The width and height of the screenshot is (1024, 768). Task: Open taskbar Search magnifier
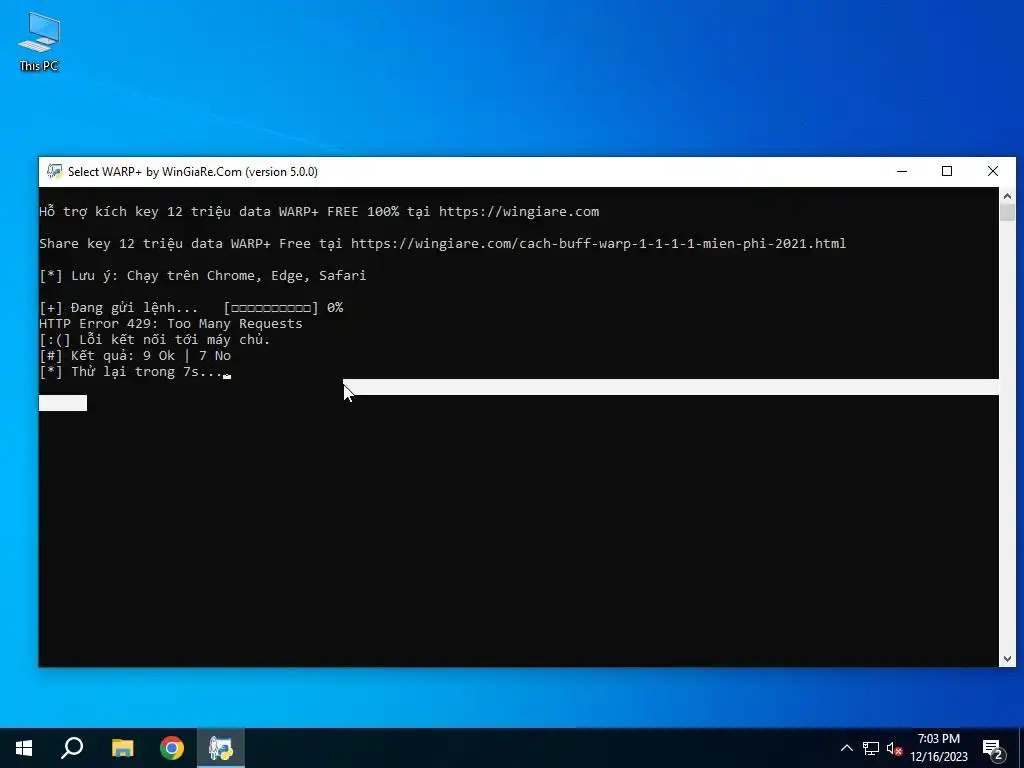click(x=72, y=748)
